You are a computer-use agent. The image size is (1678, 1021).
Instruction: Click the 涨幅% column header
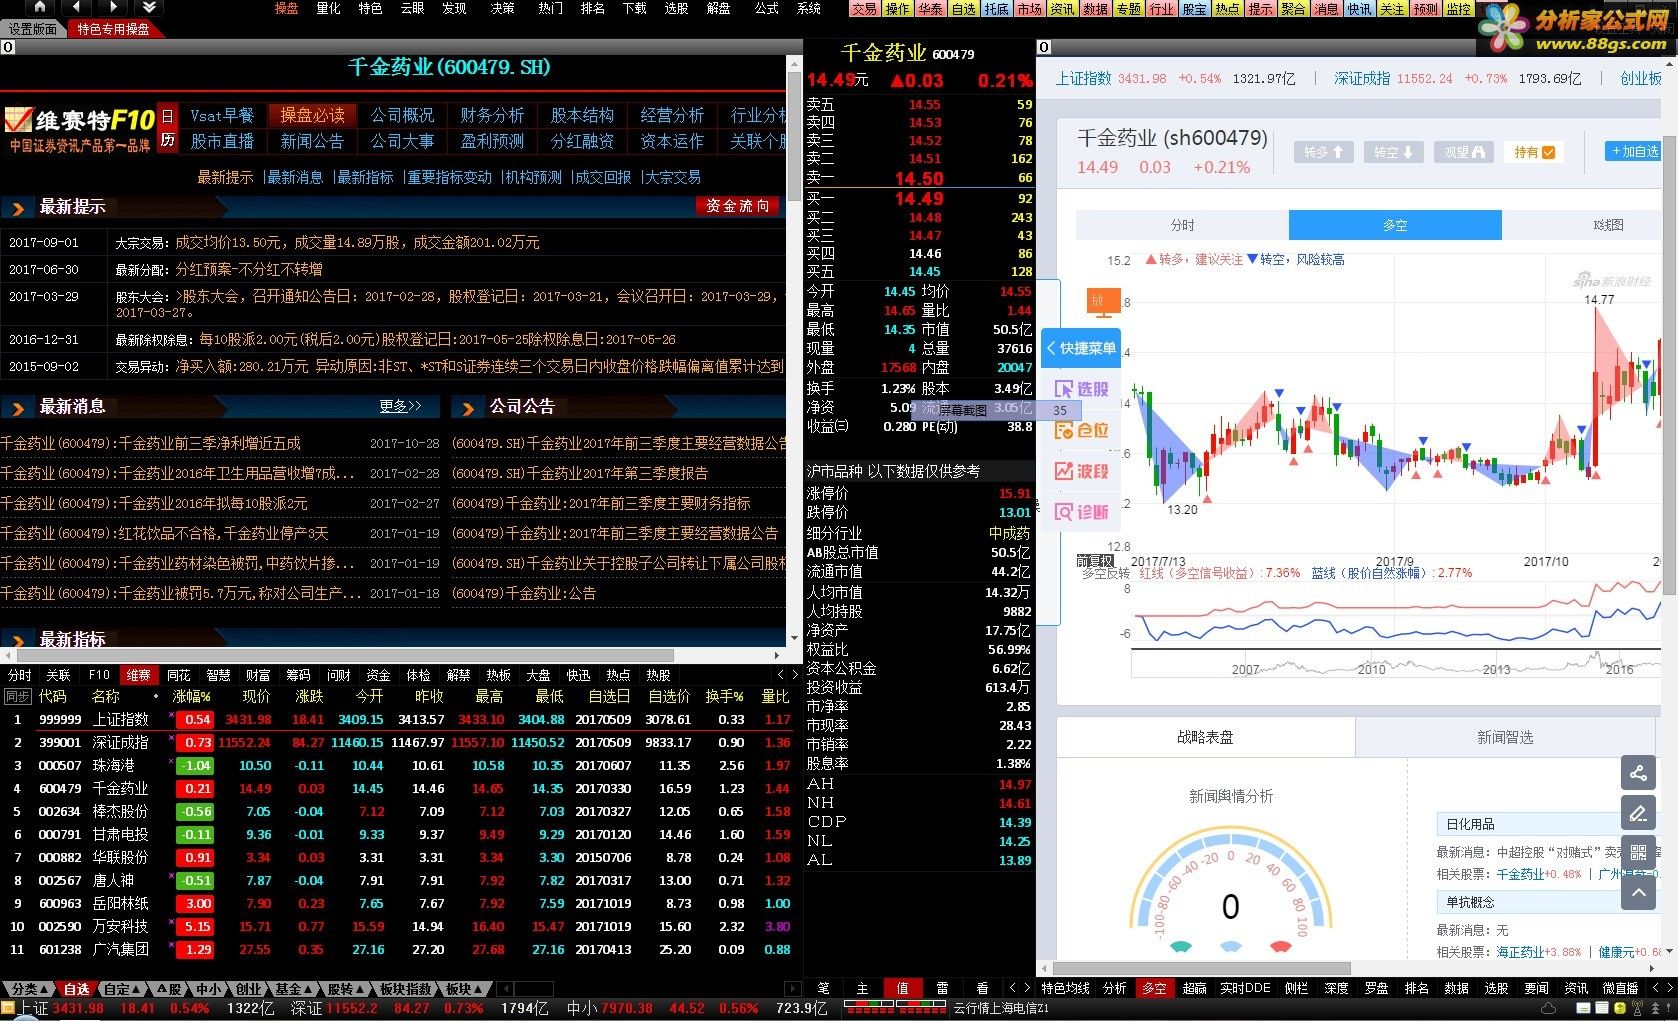pos(191,696)
